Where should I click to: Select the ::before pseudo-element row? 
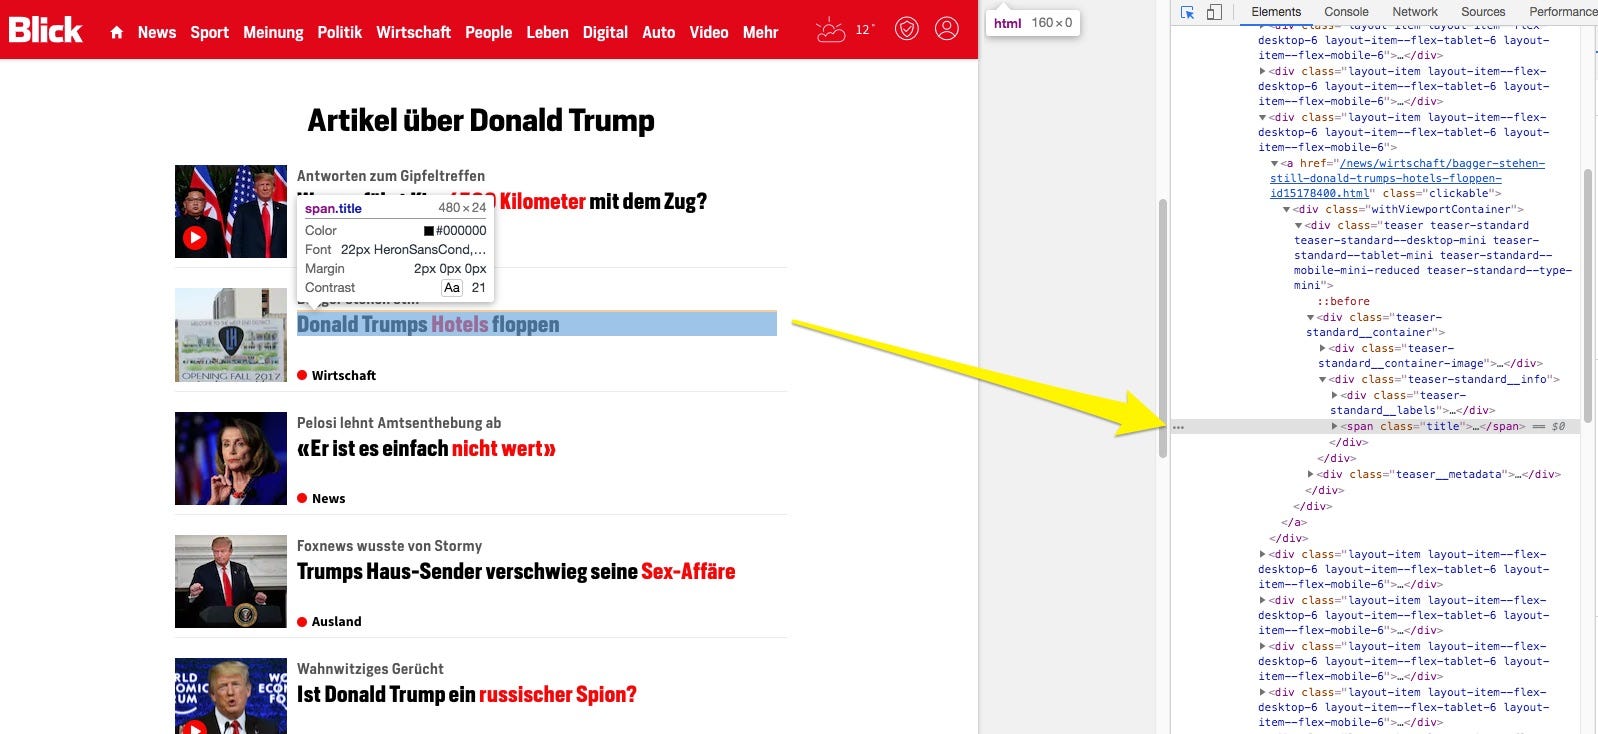click(1343, 301)
